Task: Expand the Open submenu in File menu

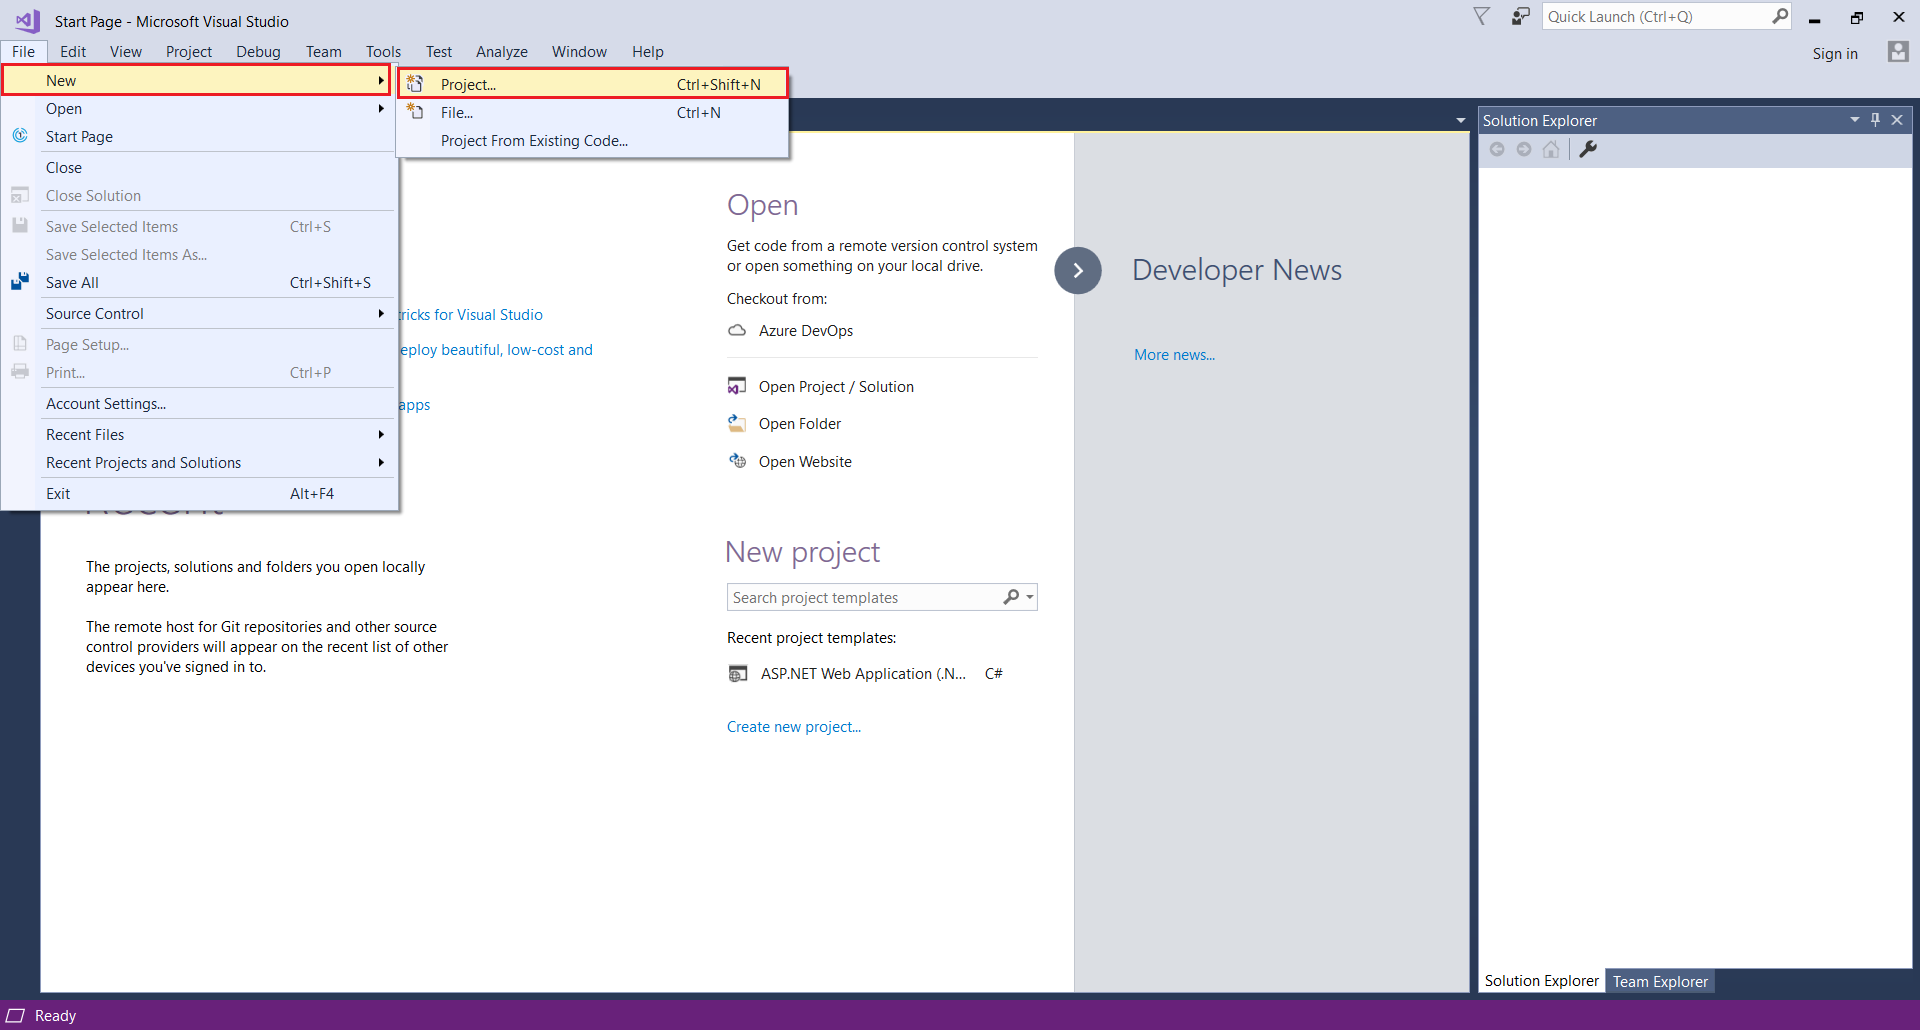Action: click(x=381, y=108)
